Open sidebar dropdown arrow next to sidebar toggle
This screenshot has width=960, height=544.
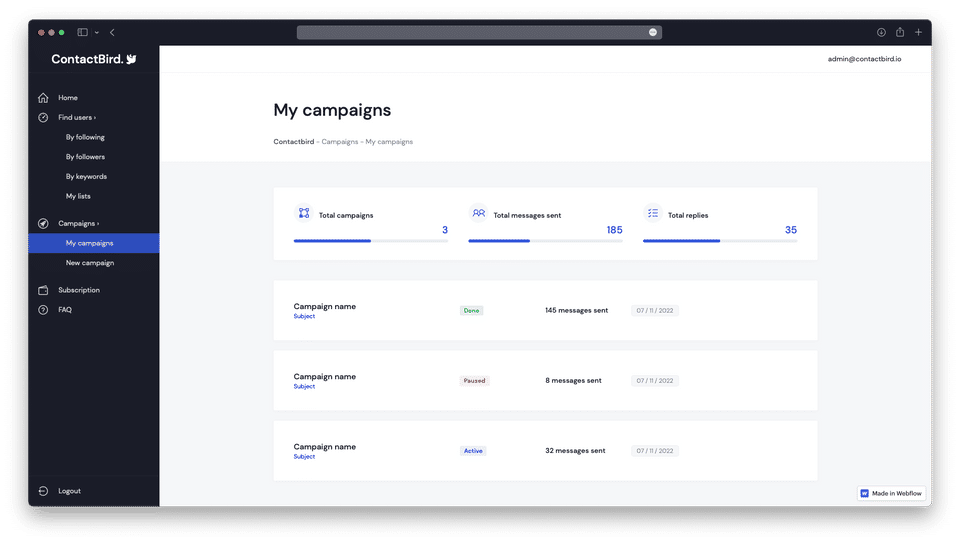pos(97,32)
